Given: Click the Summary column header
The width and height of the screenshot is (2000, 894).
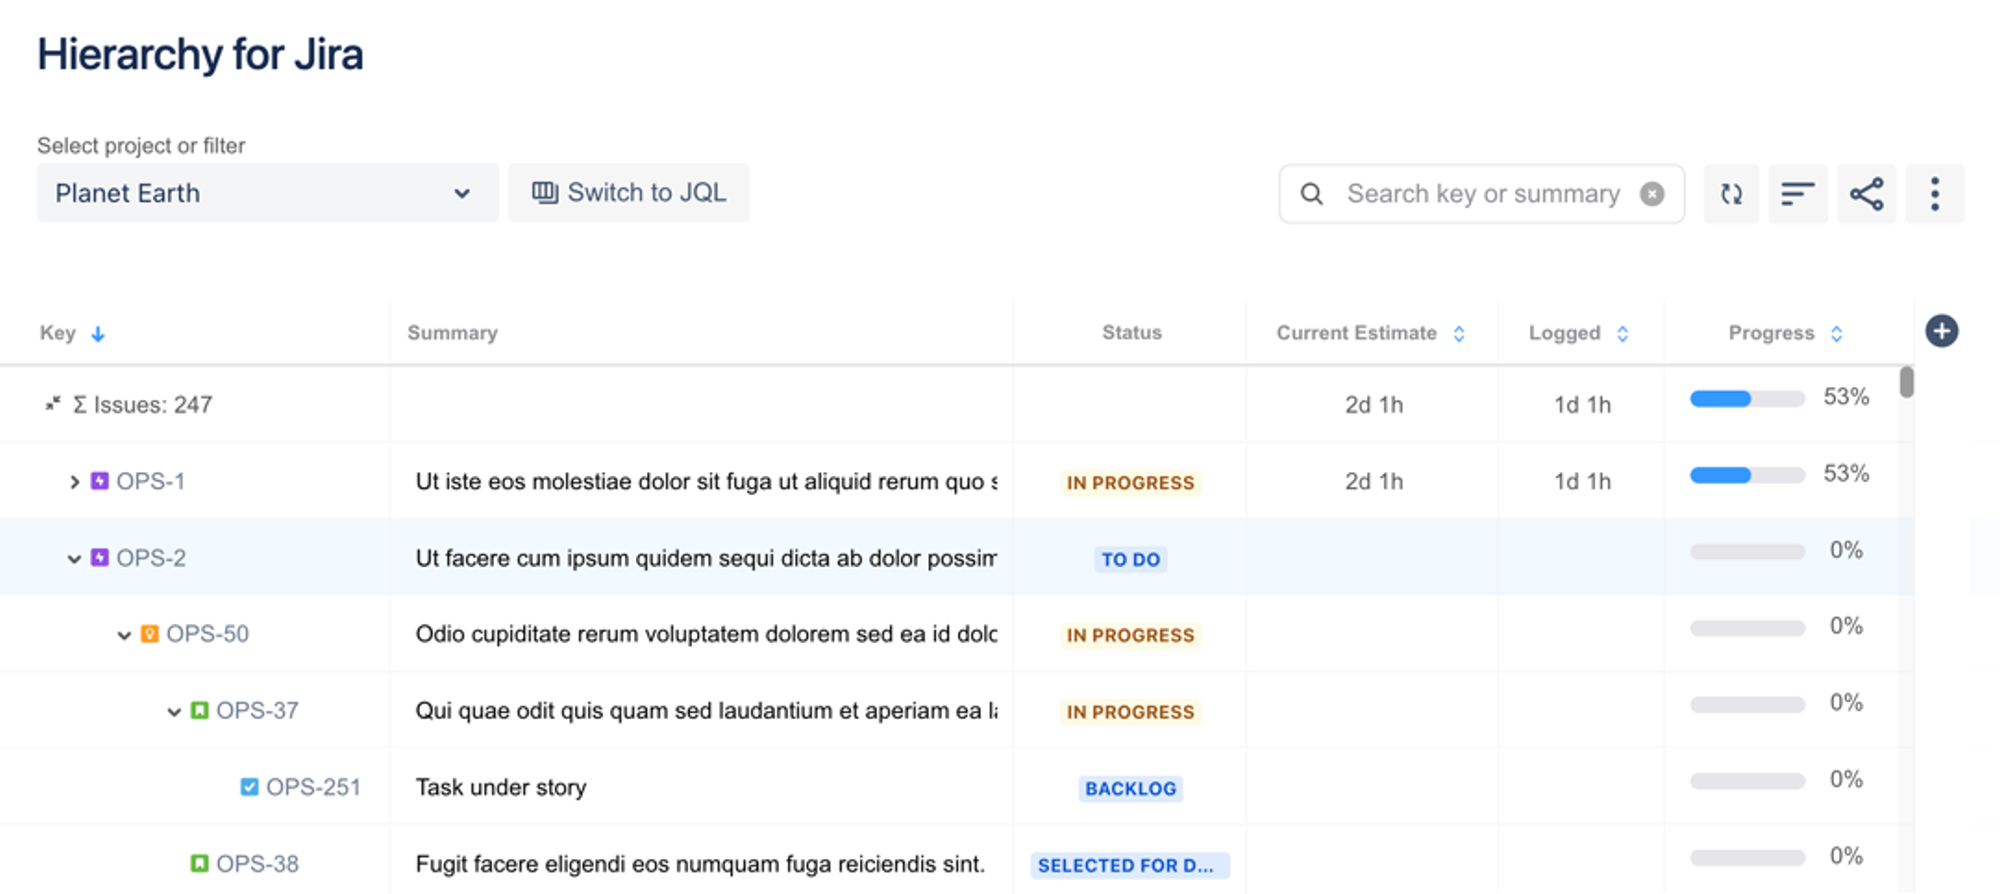Looking at the screenshot, I should [452, 333].
